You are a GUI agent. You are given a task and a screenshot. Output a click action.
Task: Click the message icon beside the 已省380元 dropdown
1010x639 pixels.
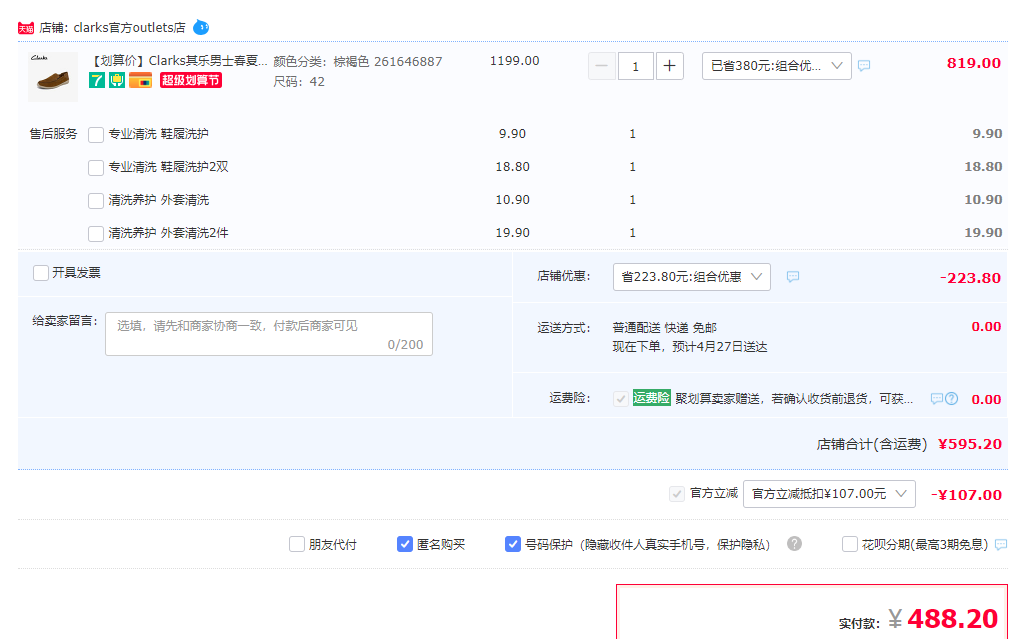pyautogui.click(x=864, y=66)
